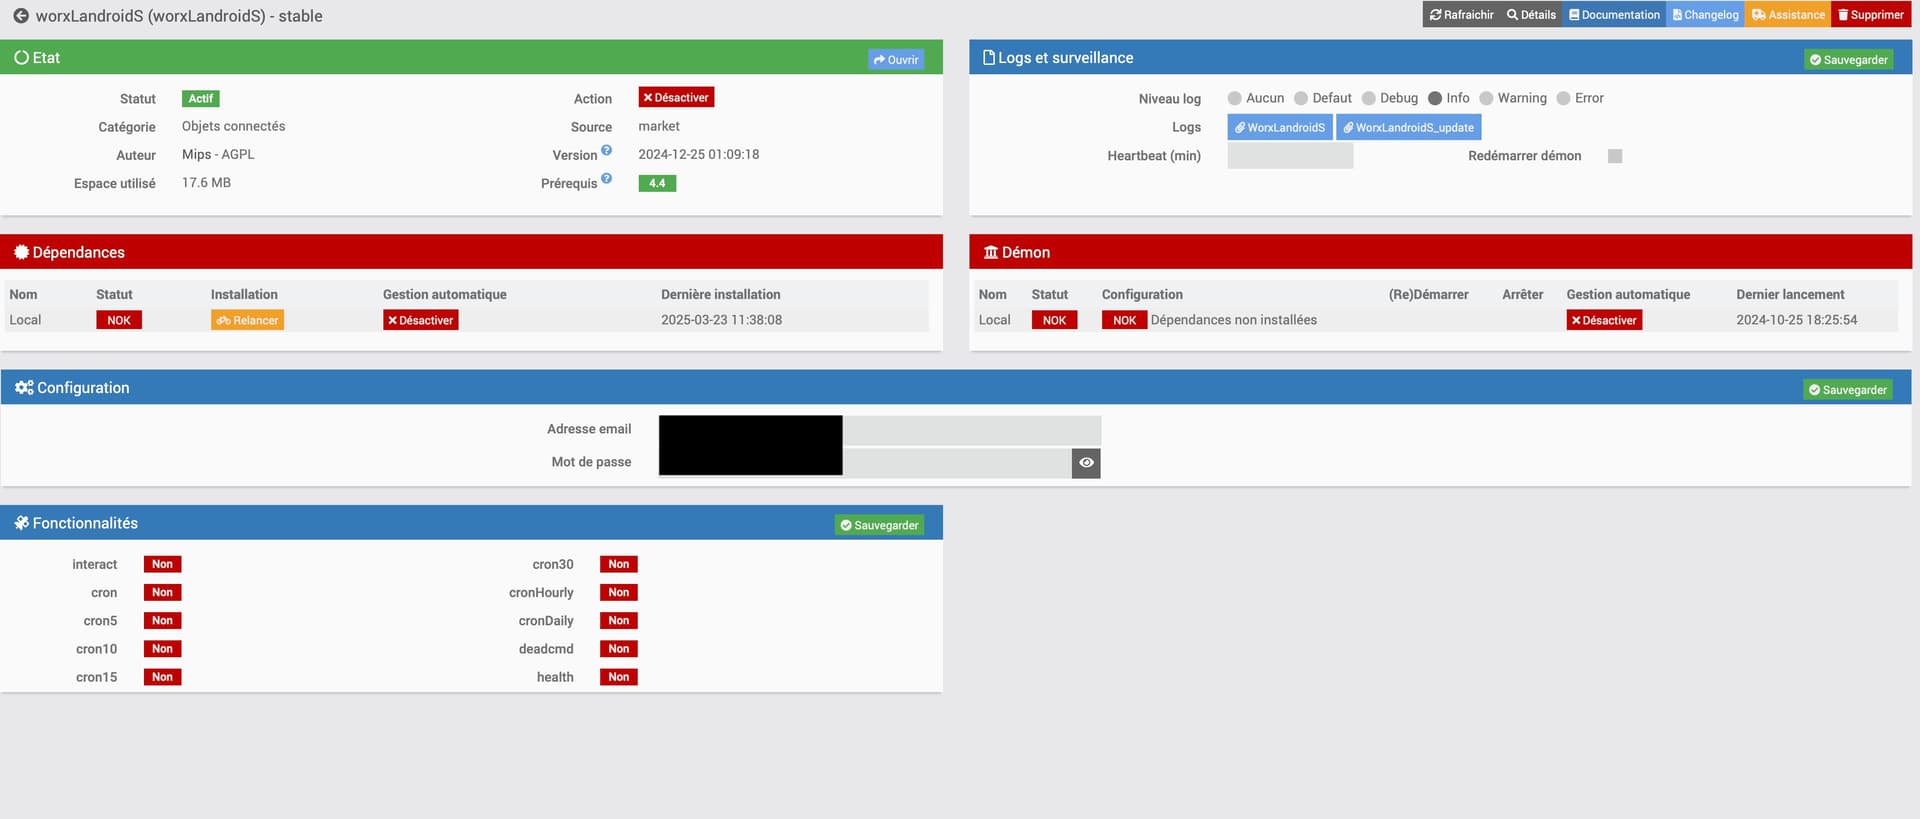Click the Dépendances non installées message

(1234, 320)
